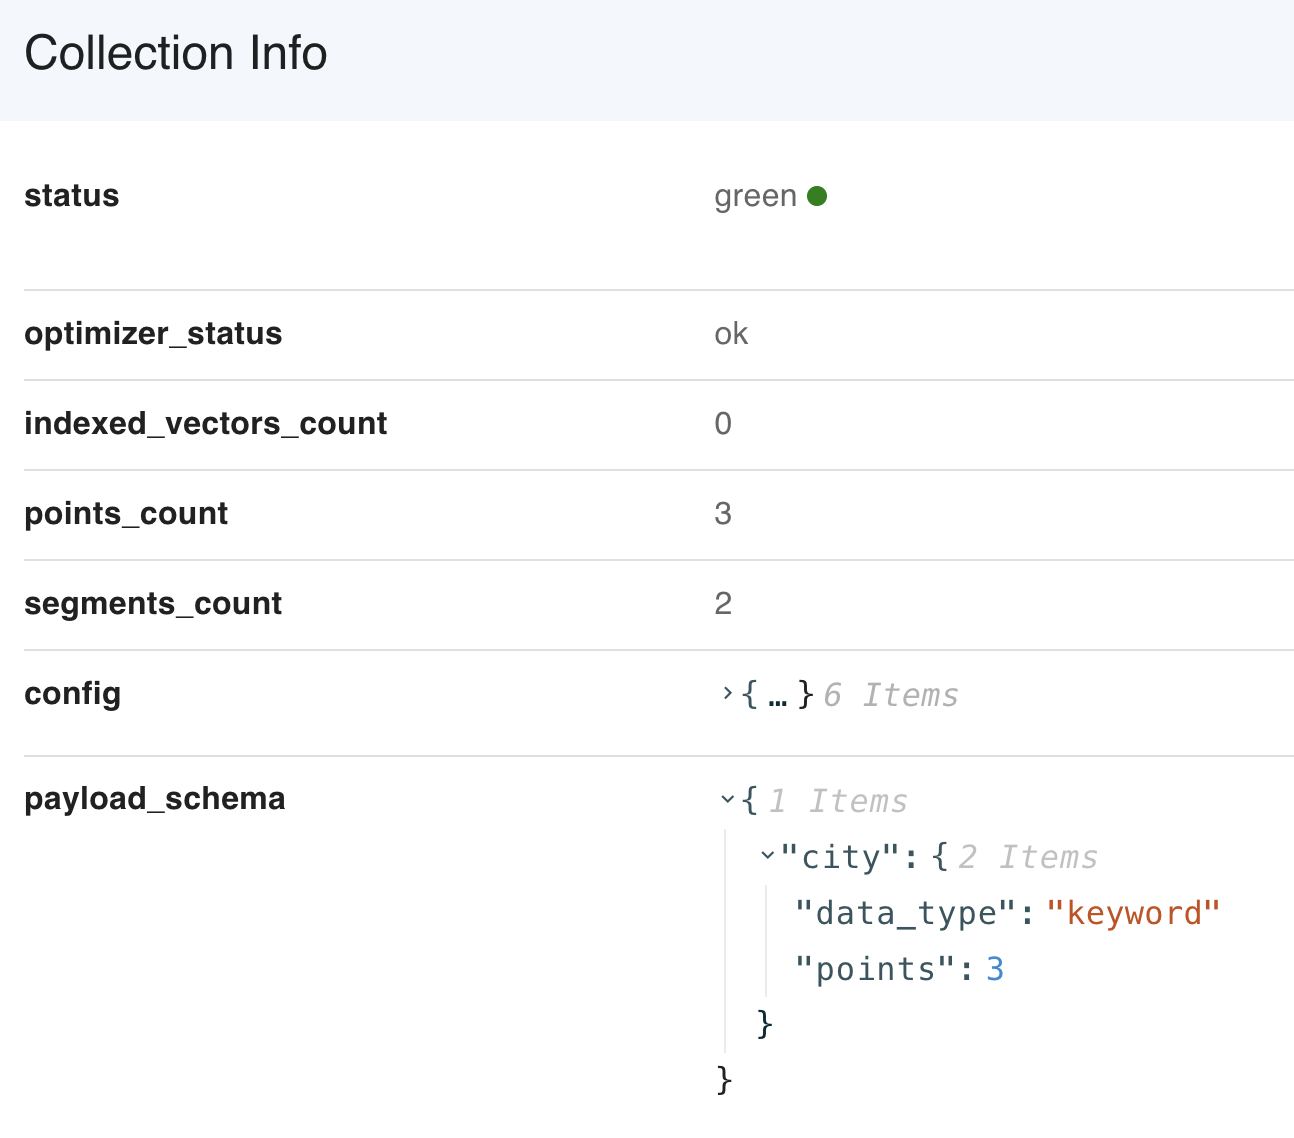The width and height of the screenshot is (1294, 1138).
Task: Click the indexed_vectors_count row label
Action: point(205,424)
